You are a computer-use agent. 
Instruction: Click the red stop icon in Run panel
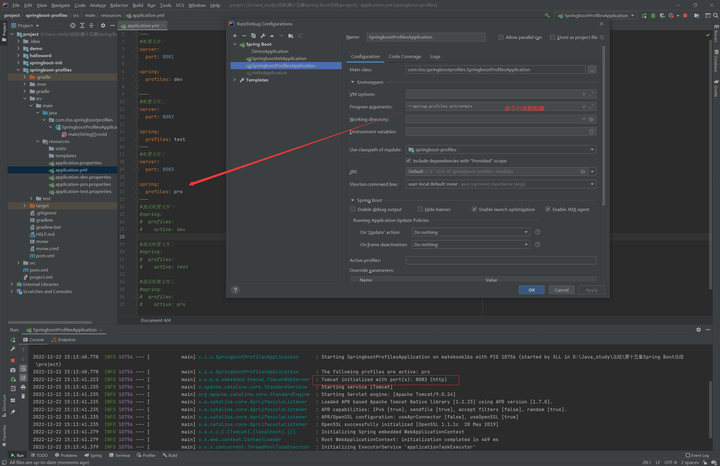coord(13,360)
